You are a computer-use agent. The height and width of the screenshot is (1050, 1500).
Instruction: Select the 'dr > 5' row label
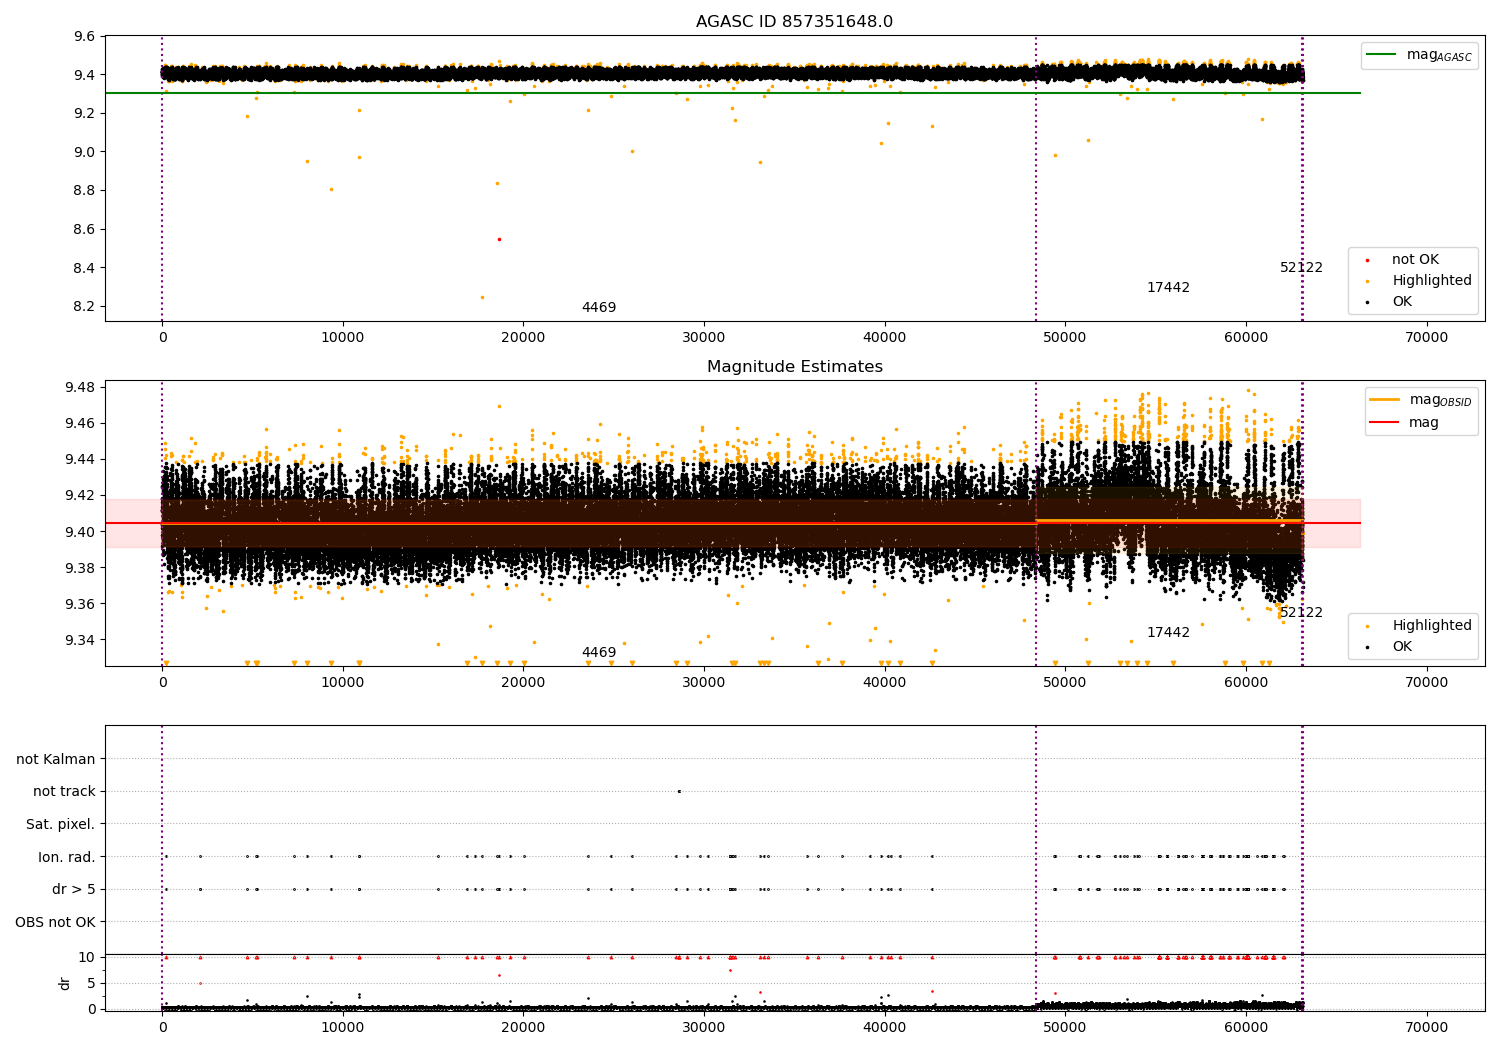pyautogui.click(x=74, y=890)
